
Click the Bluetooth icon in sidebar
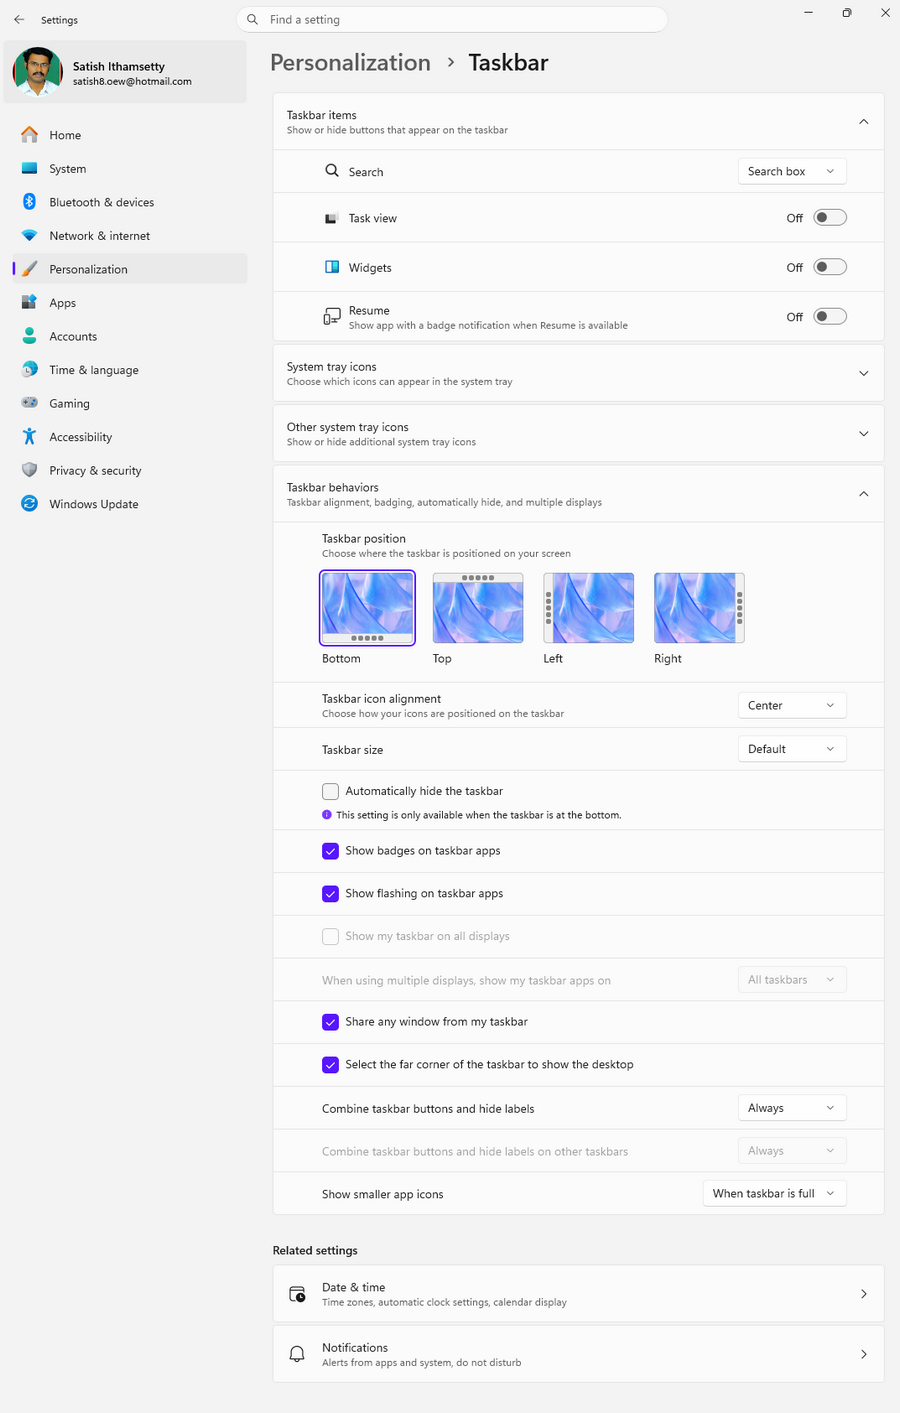click(x=30, y=202)
